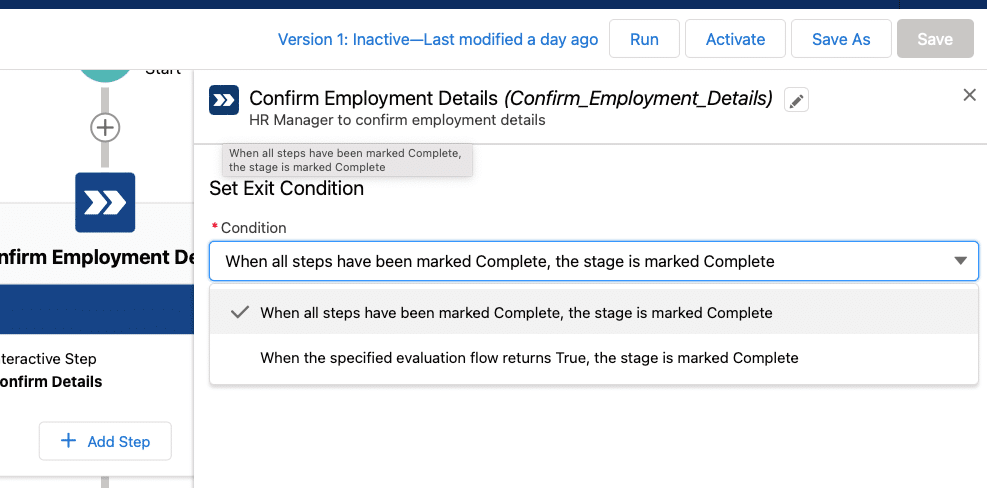The height and width of the screenshot is (488, 987).
Task: Activate the flow version
Action: pyautogui.click(x=735, y=40)
